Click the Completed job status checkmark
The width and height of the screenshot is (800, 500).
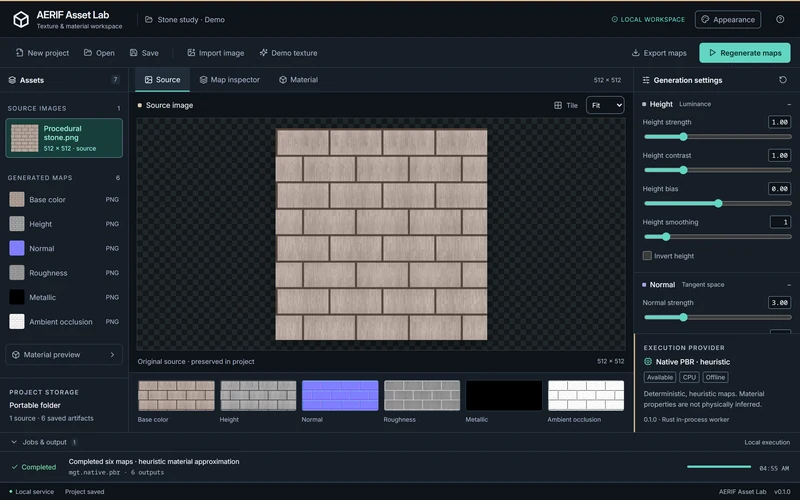[x=15, y=467]
